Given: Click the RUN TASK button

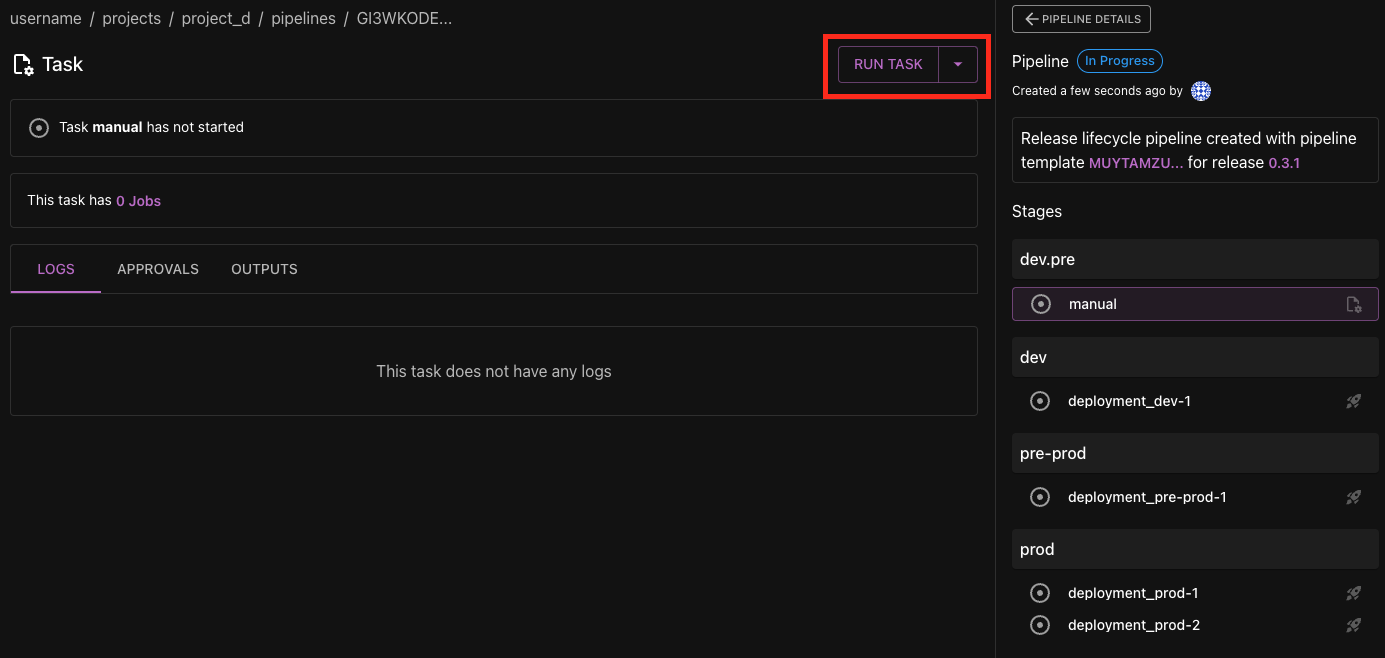Looking at the screenshot, I should tap(888, 64).
